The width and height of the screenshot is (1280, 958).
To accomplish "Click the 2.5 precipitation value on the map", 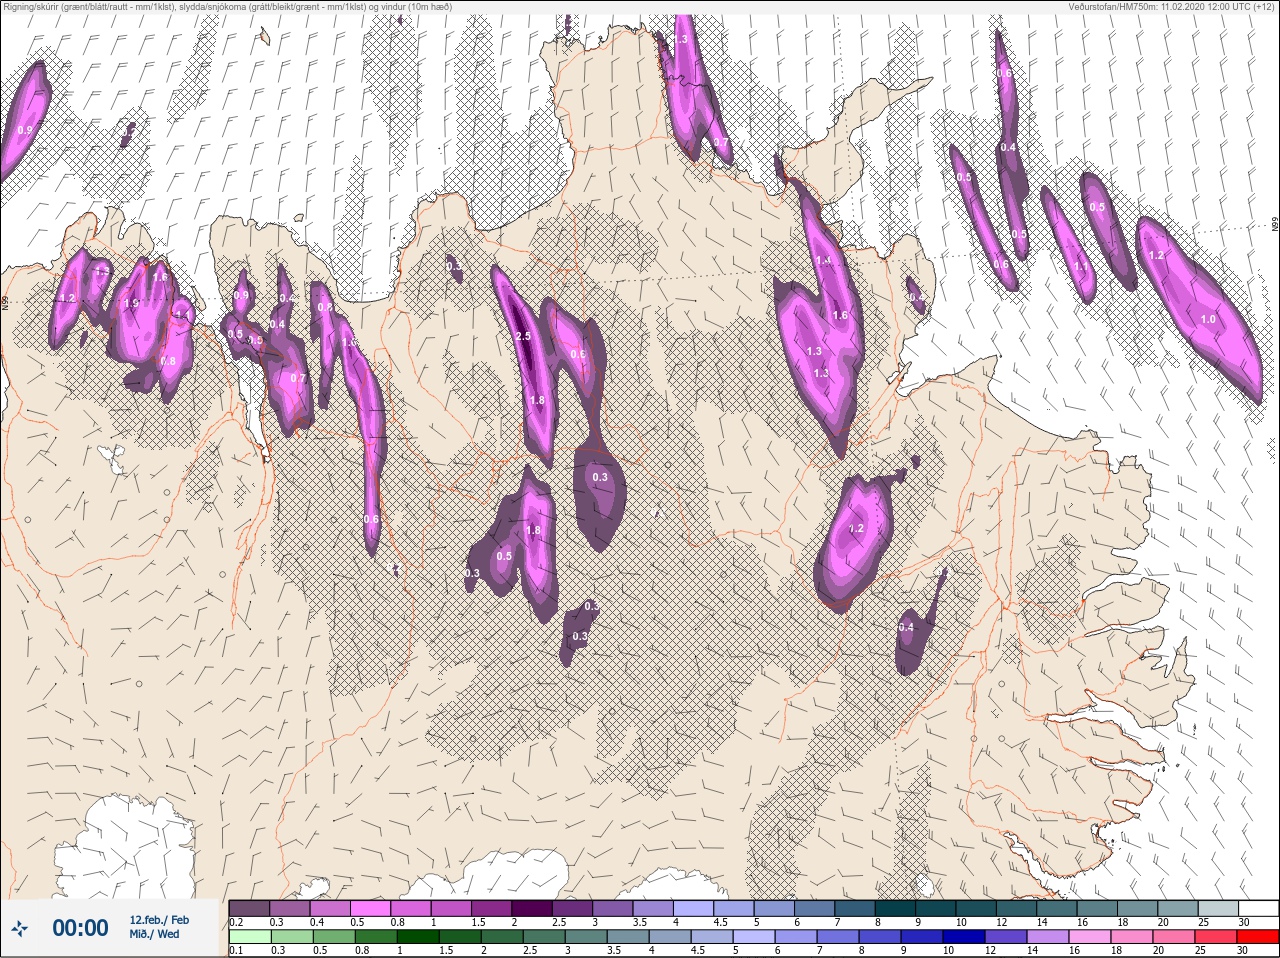I will [523, 336].
